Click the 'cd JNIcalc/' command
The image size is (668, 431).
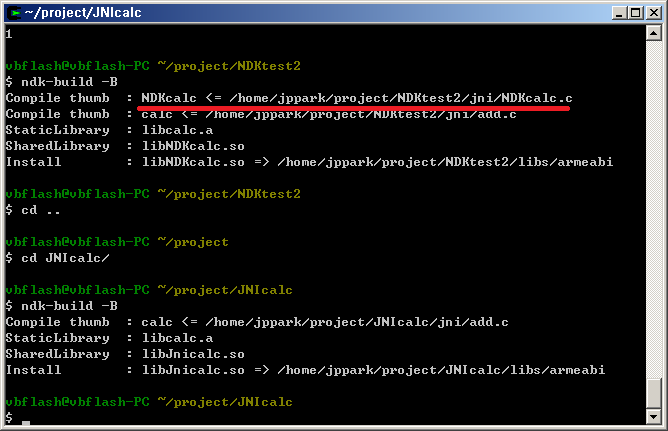pos(65,258)
